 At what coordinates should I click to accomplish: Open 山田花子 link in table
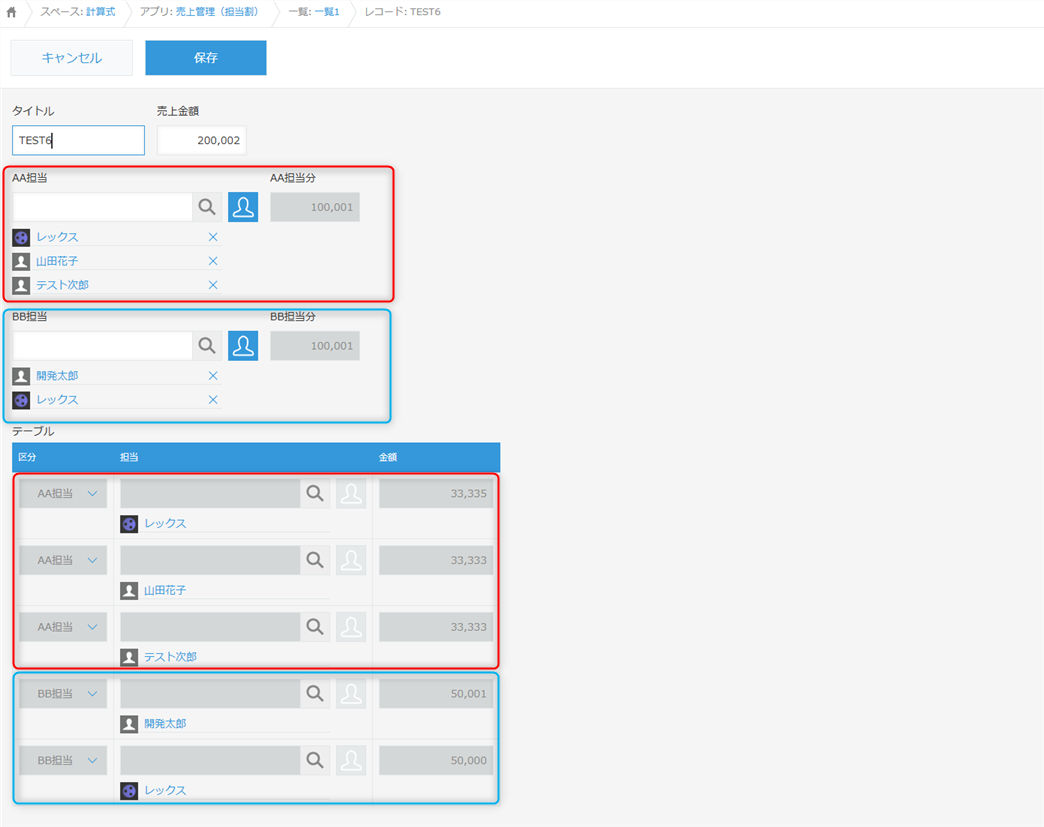[165, 590]
